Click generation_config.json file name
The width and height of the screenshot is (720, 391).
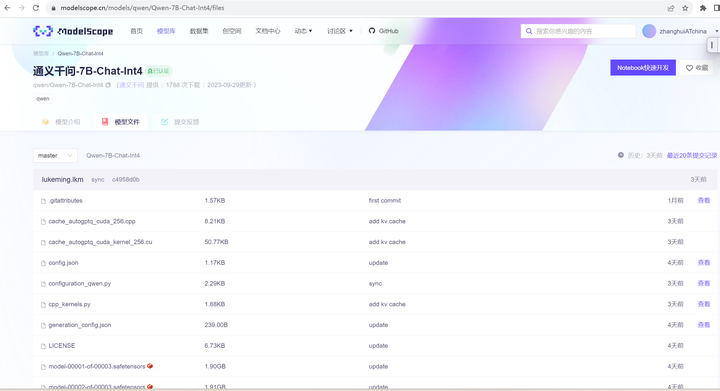point(80,325)
